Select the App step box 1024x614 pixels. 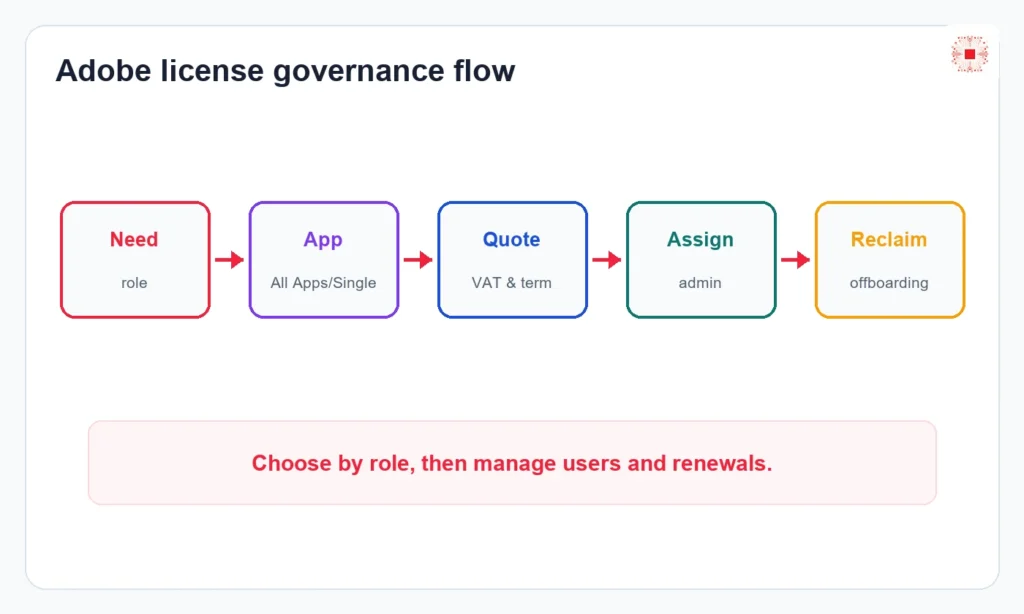coord(324,260)
